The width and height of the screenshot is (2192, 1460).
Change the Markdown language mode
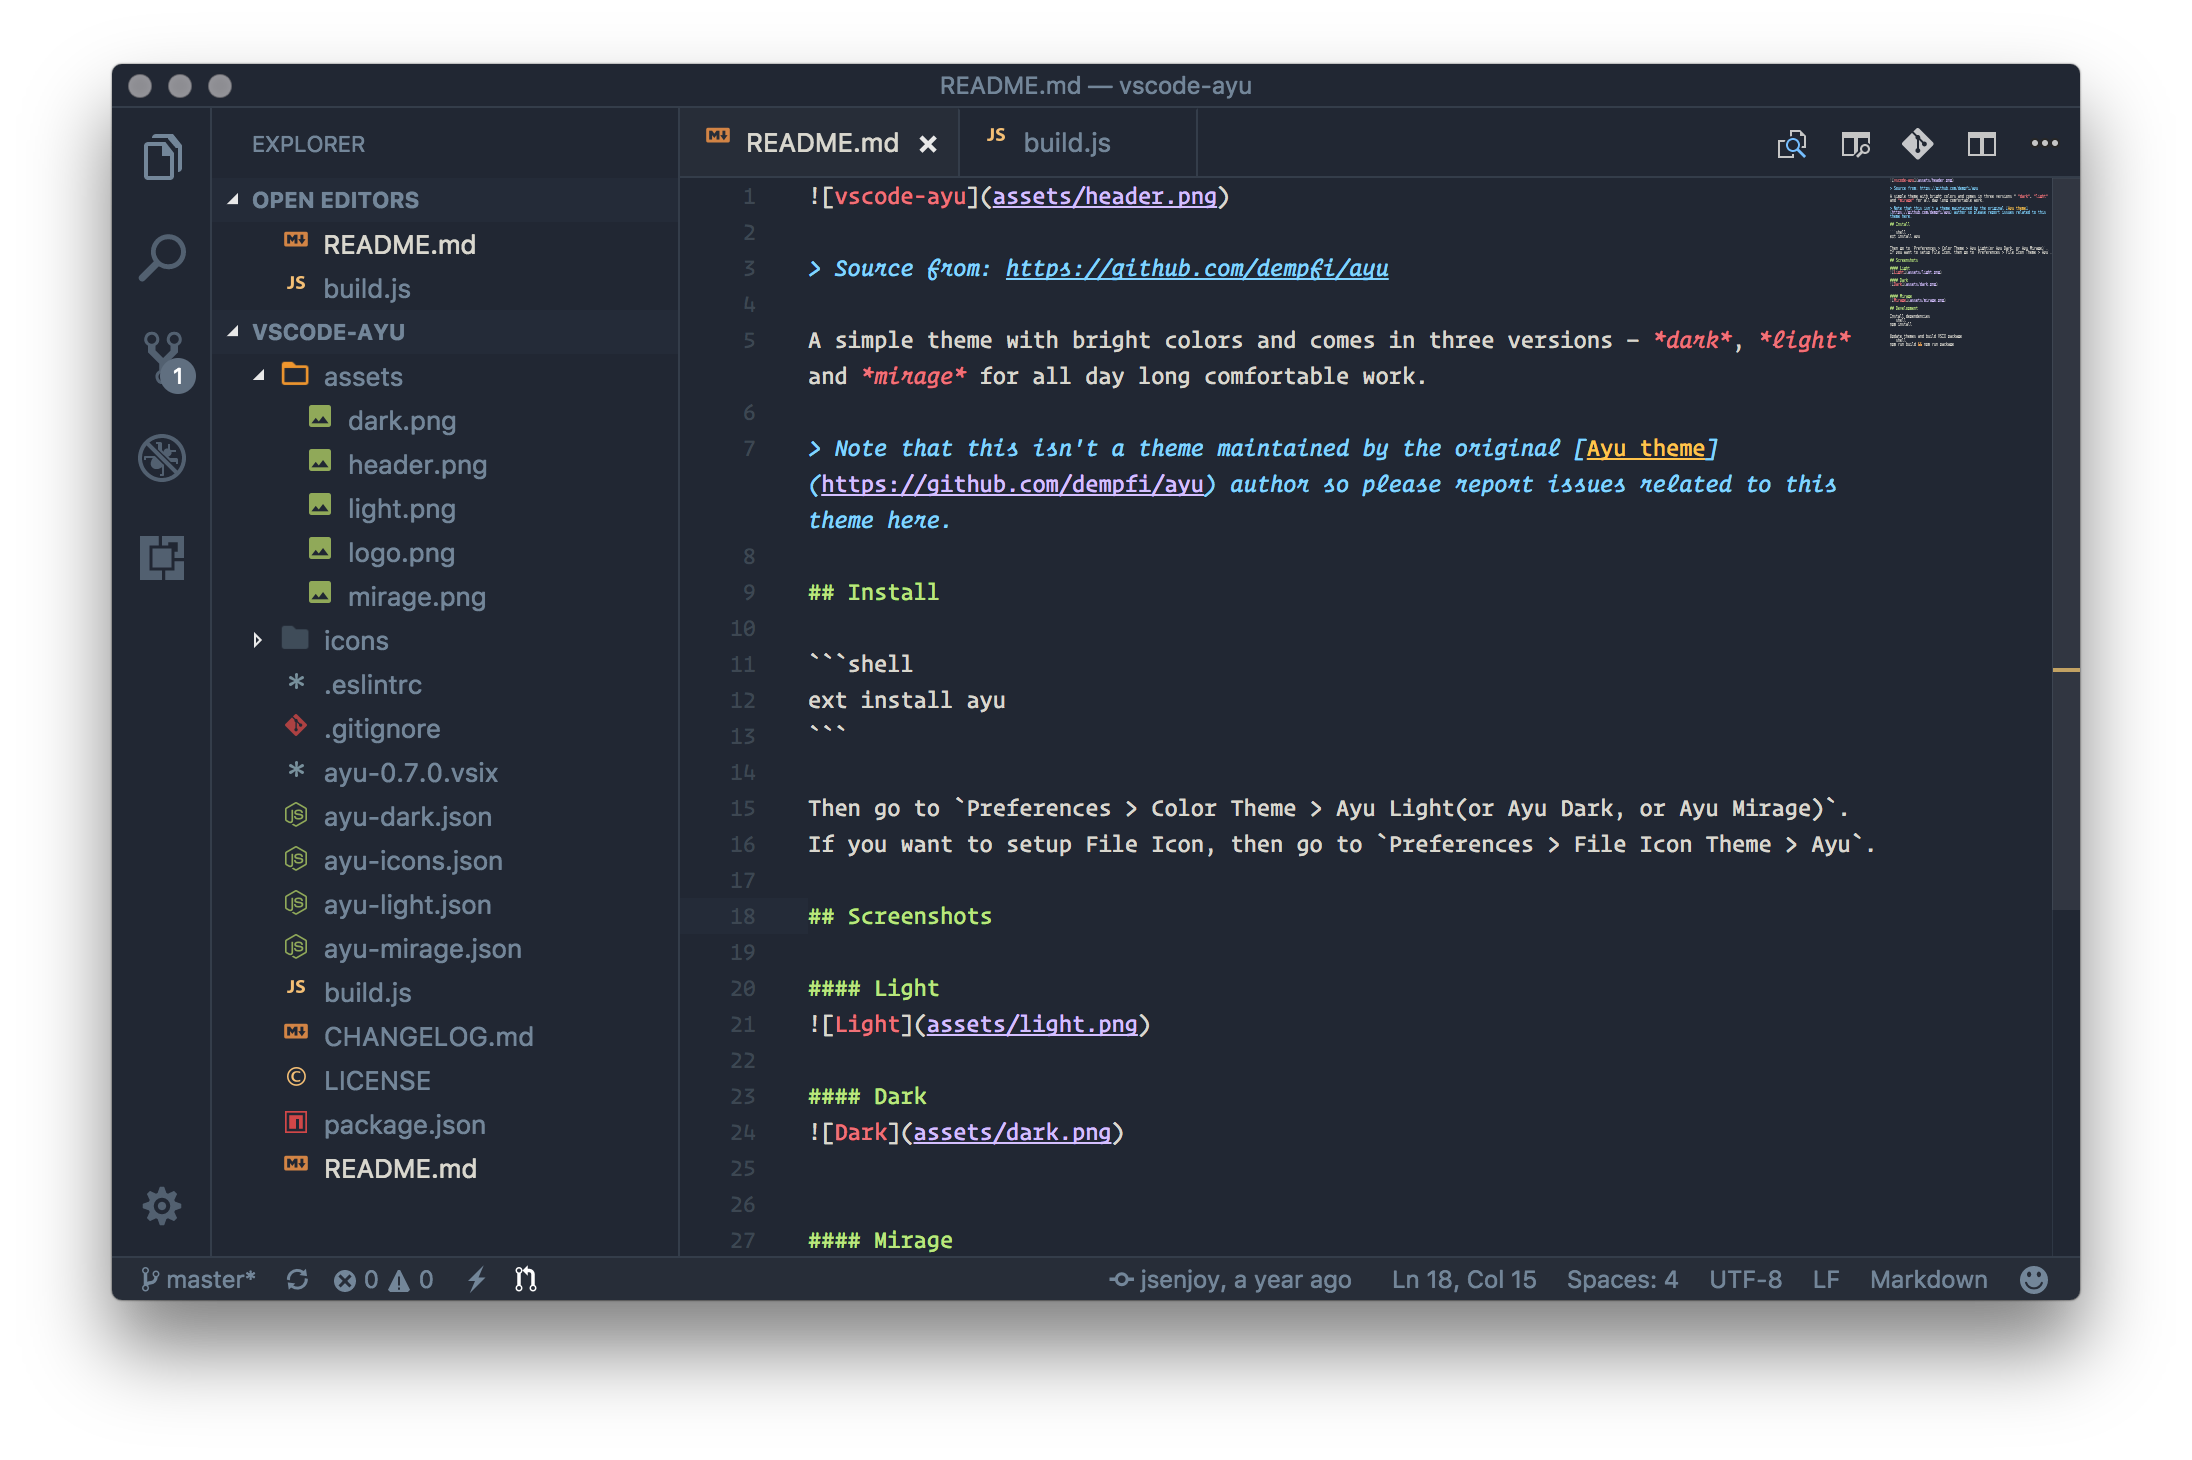1928,1279
